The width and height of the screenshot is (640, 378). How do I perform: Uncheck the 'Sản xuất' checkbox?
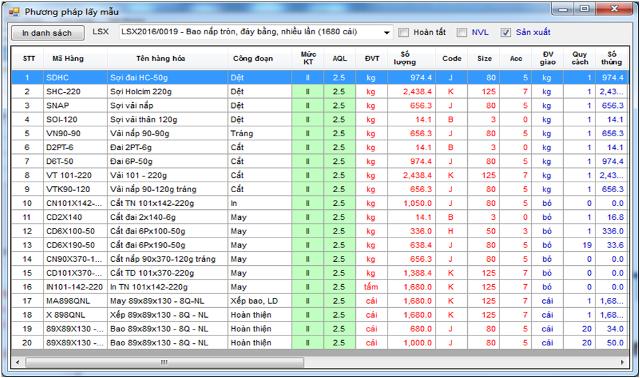[506, 32]
